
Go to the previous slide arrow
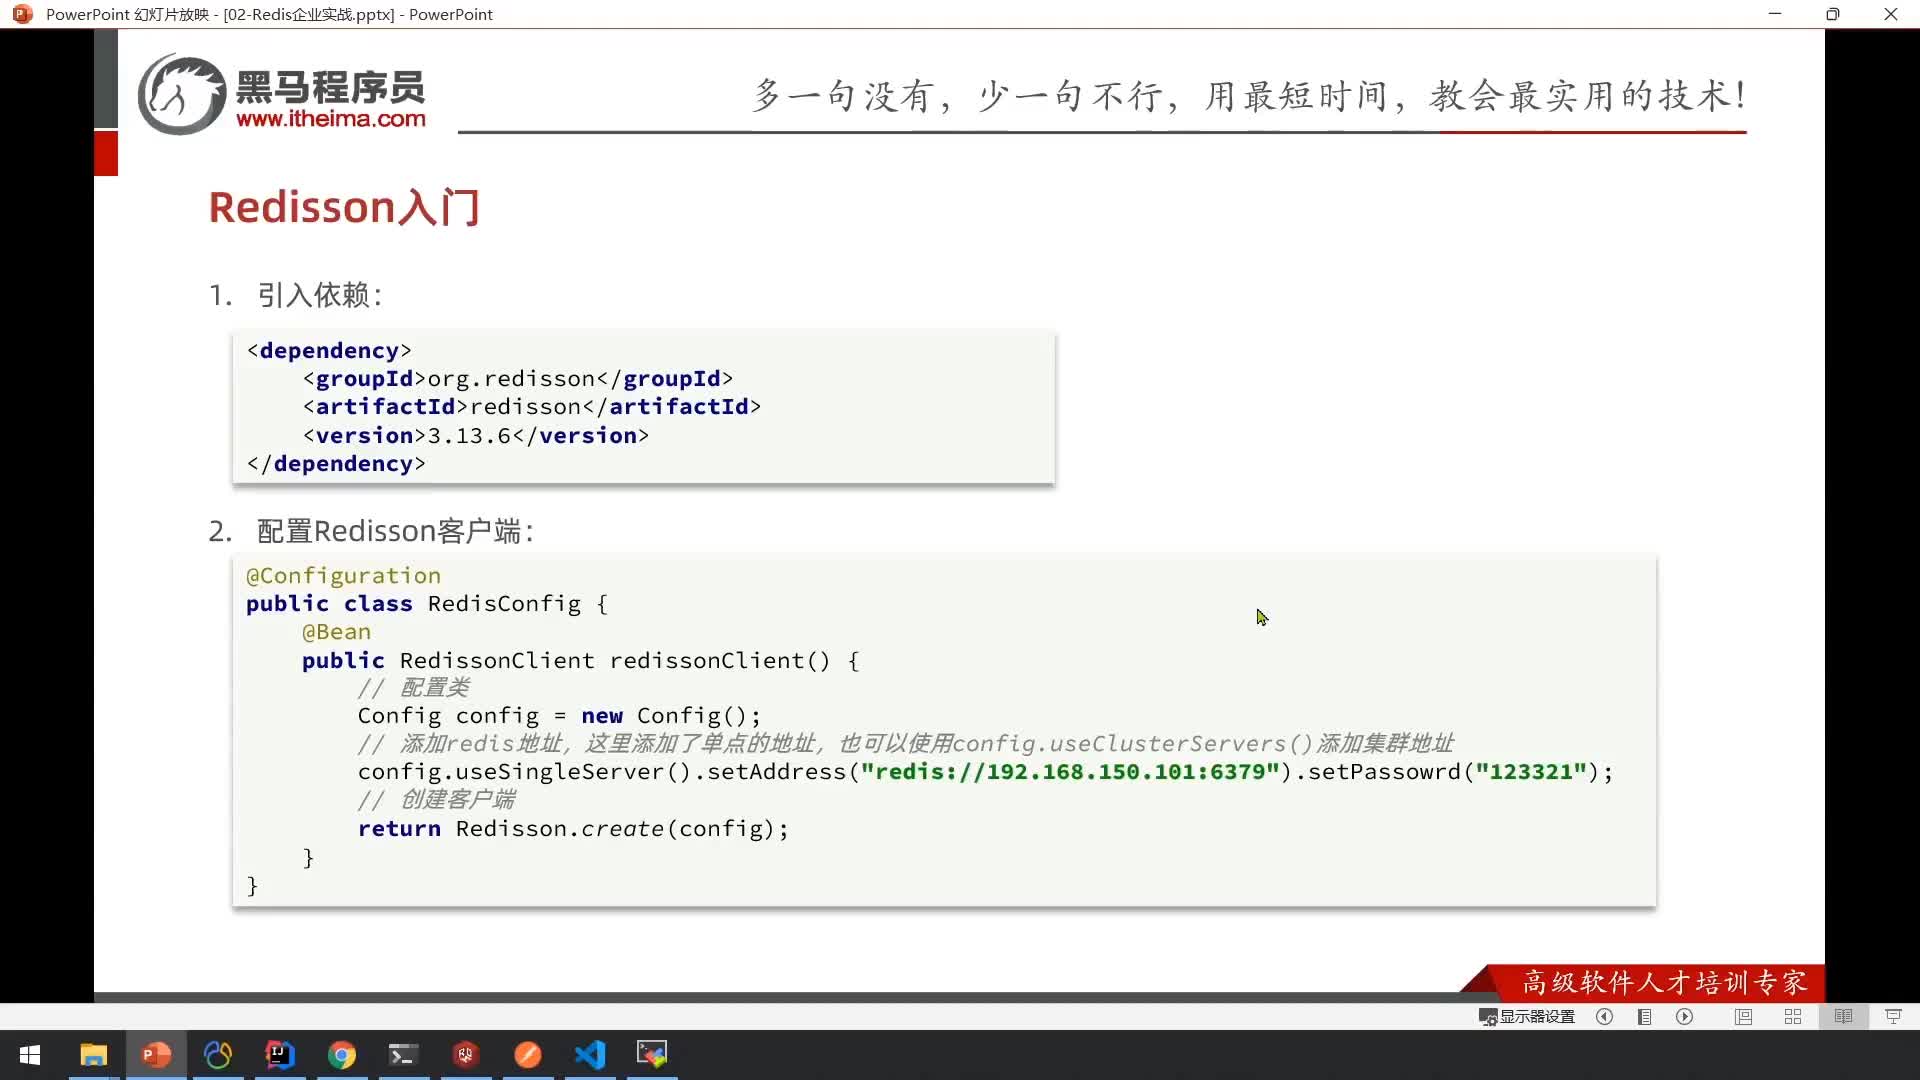pos(1605,1016)
